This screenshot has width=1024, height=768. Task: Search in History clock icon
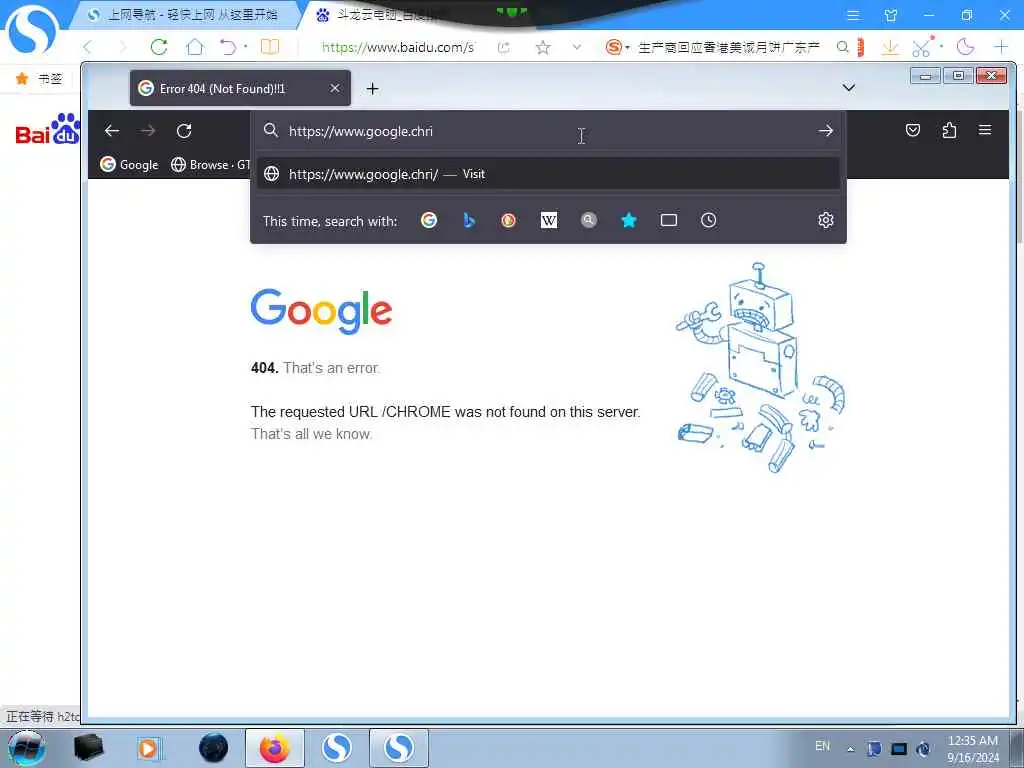[709, 220]
